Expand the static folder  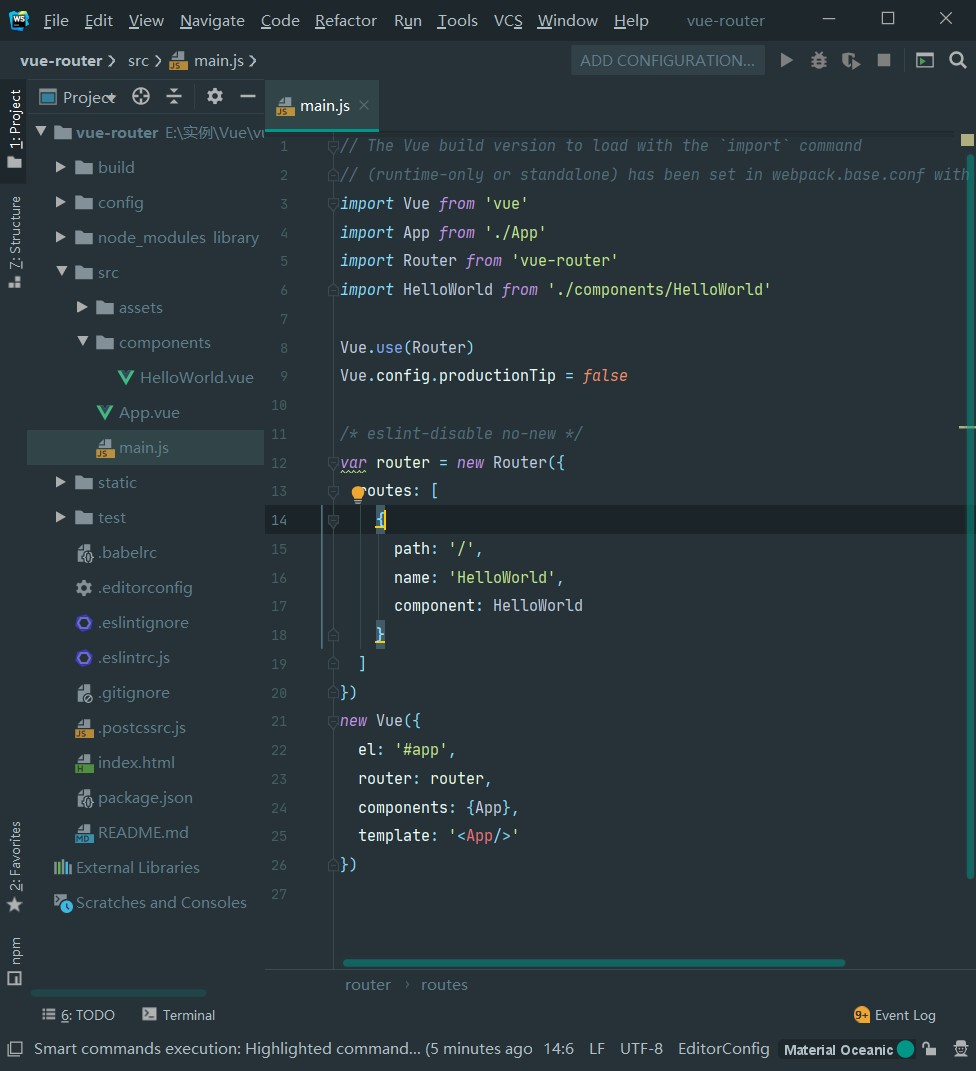click(x=61, y=482)
